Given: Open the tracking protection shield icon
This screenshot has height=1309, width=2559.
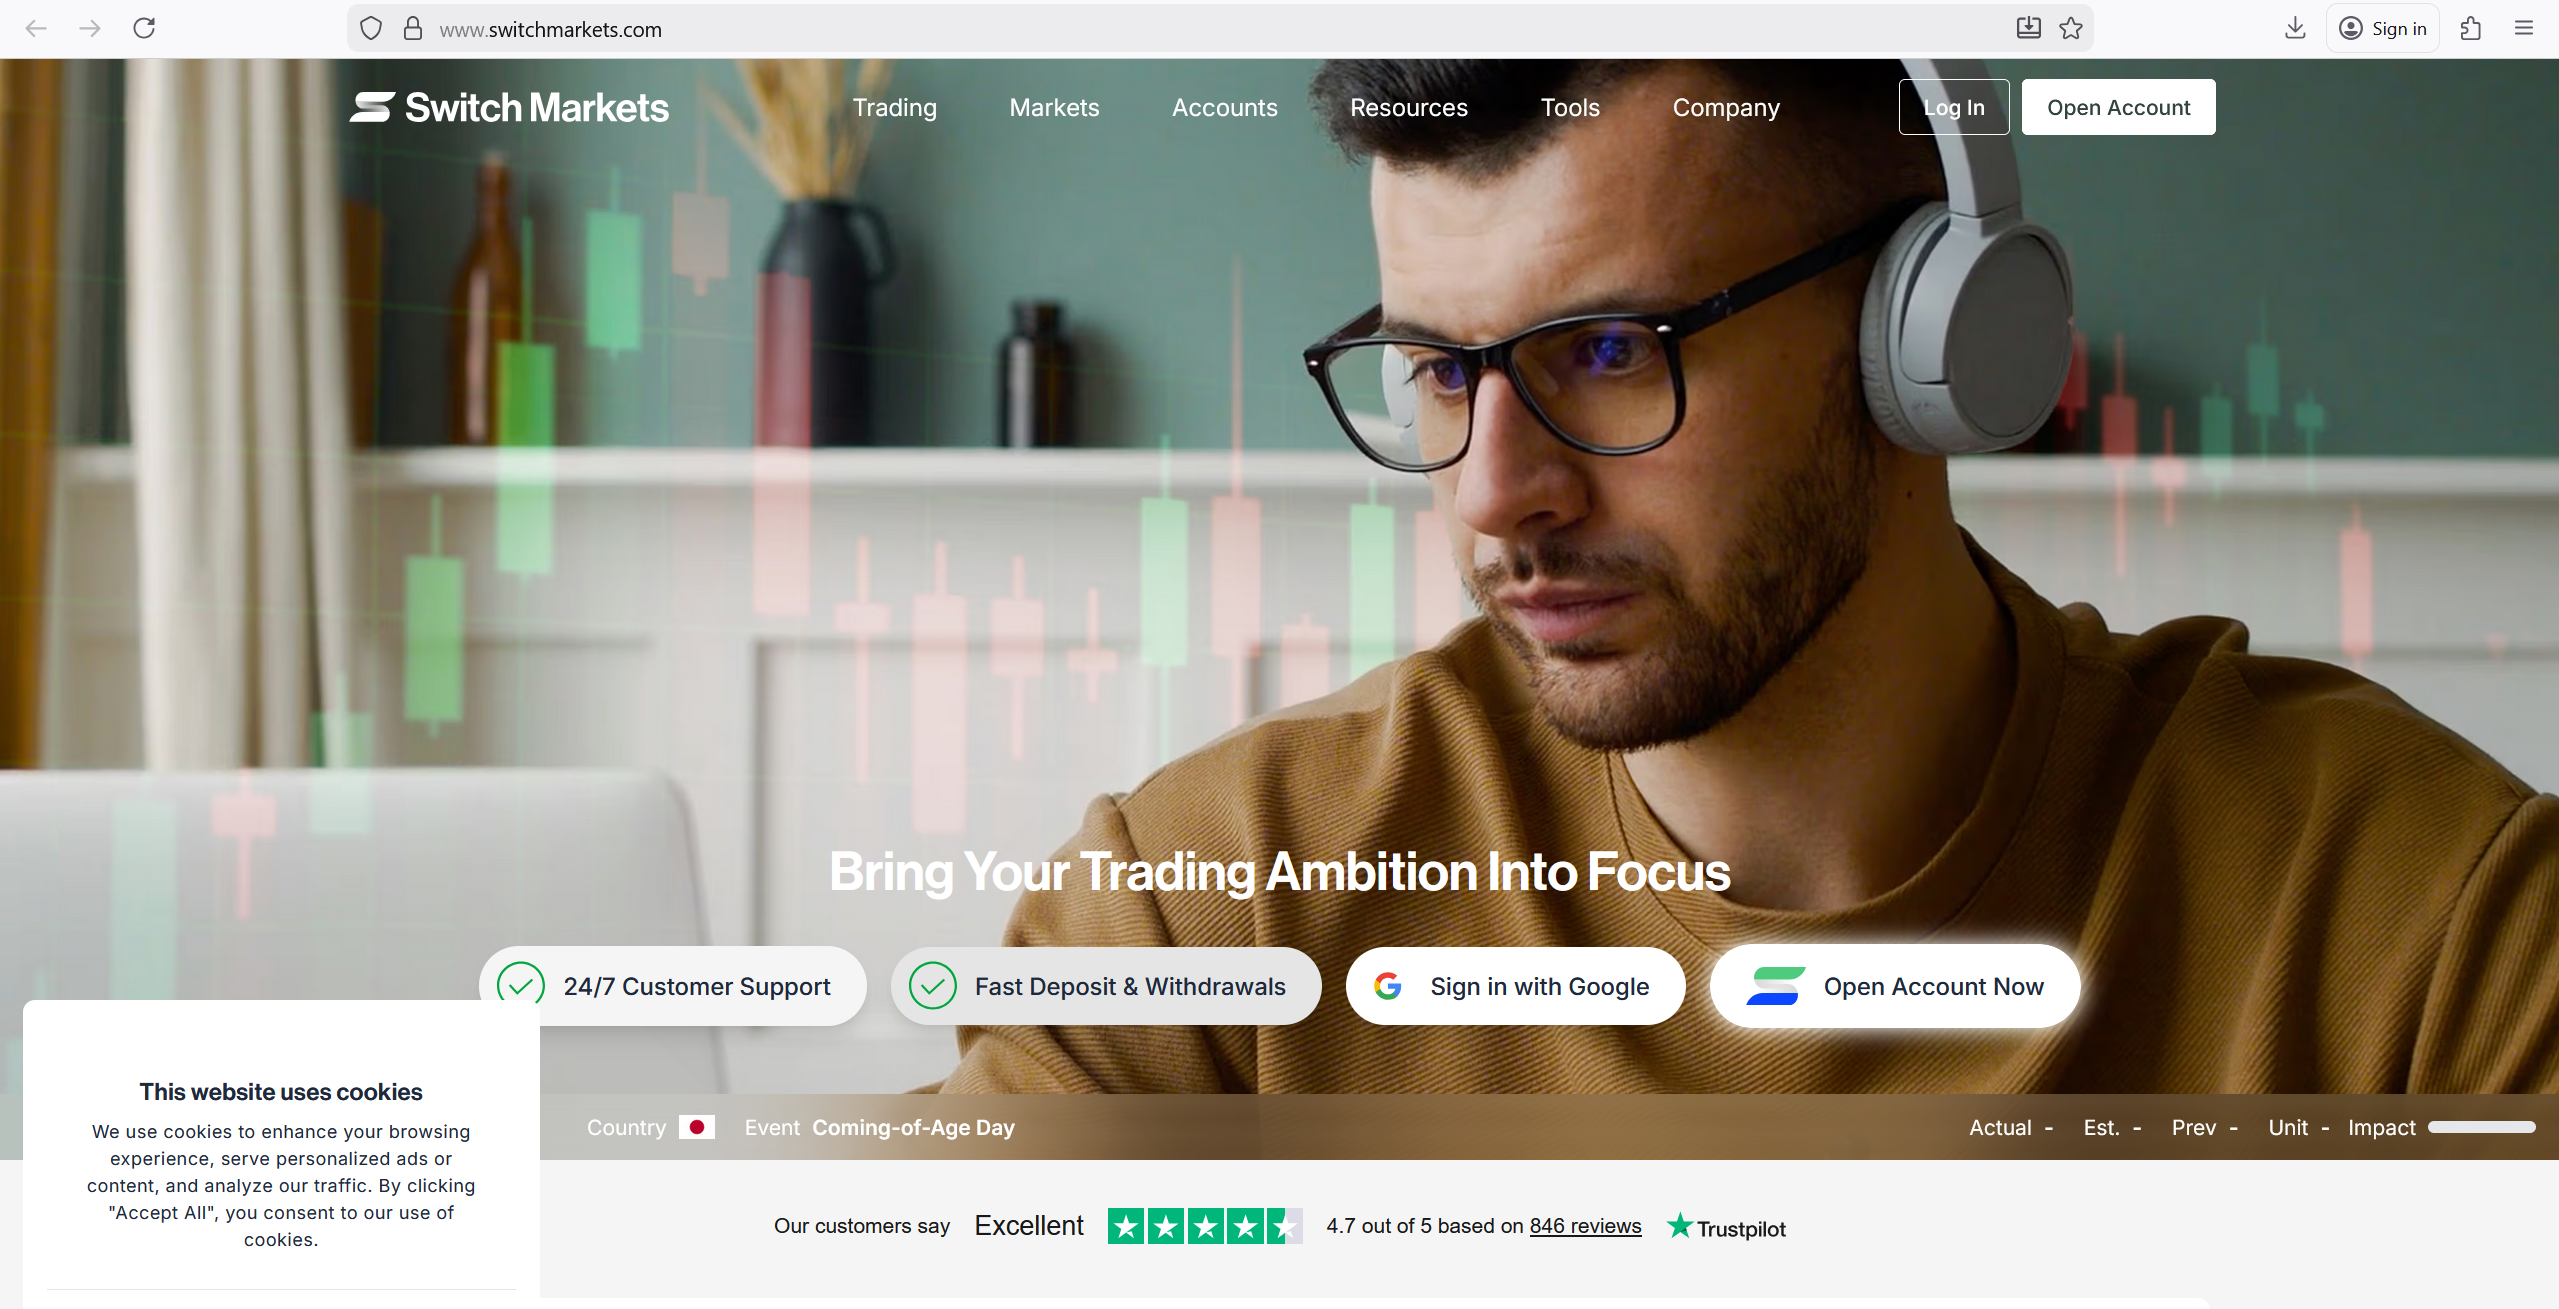Looking at the screenshot, I should pyautogui.click(x=371, y=29).
